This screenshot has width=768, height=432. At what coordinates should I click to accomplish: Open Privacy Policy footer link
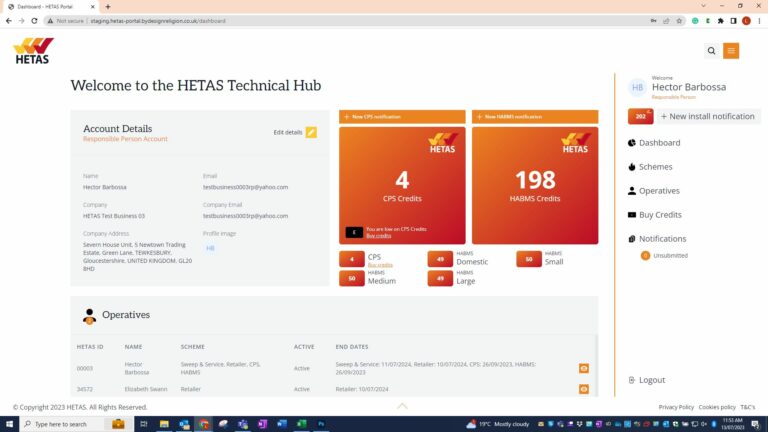[x=676, y=407]
